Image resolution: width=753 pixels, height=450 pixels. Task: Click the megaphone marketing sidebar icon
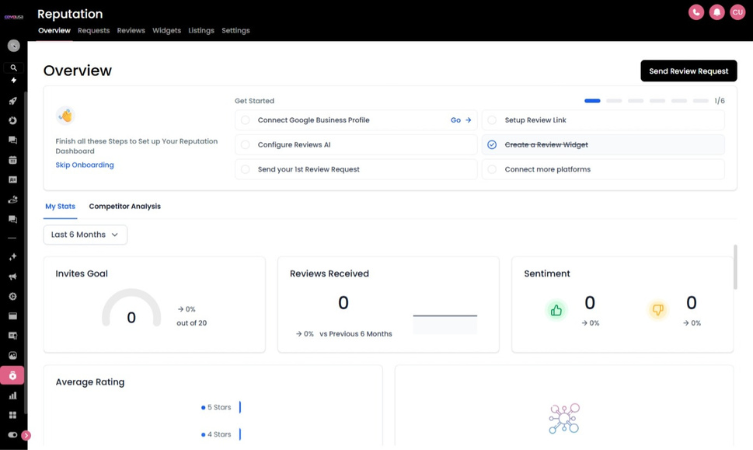coord(13,277)
